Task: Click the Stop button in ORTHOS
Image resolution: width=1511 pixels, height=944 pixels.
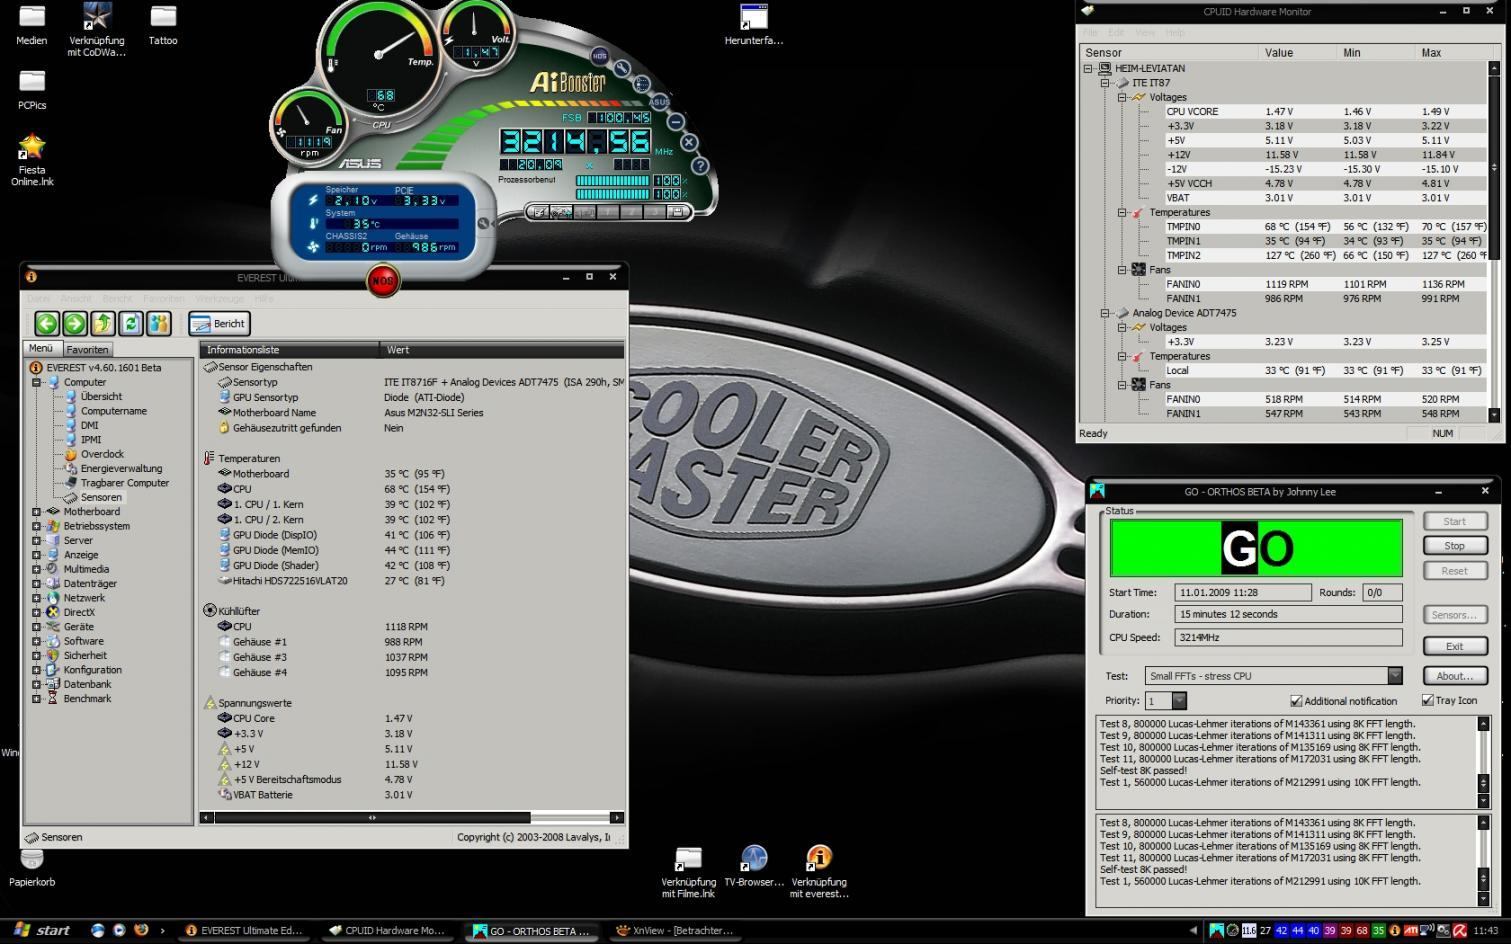Action: click(x=1454, y=546)
